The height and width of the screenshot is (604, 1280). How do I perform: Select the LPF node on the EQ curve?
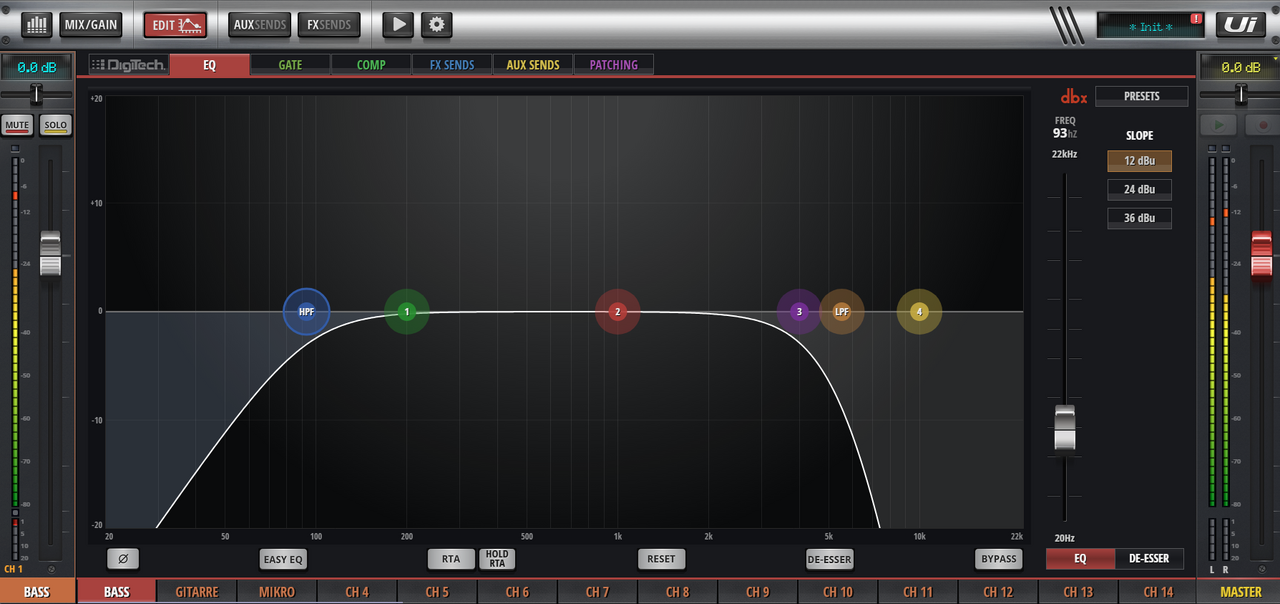pyautogui.click(x=841, y=312)
